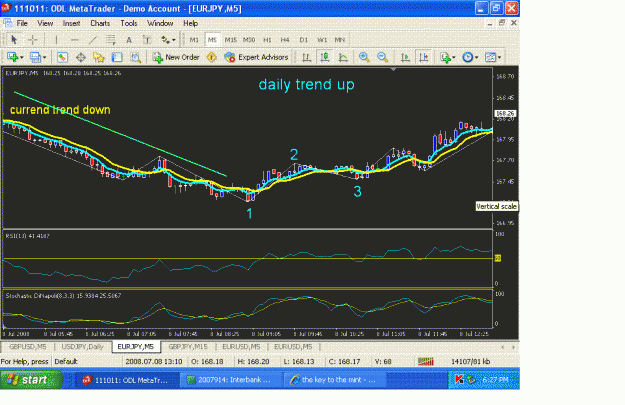Switch chart to line chart
Image resolution: width=625 pixels, height=405 pixels.
(343, 57)
